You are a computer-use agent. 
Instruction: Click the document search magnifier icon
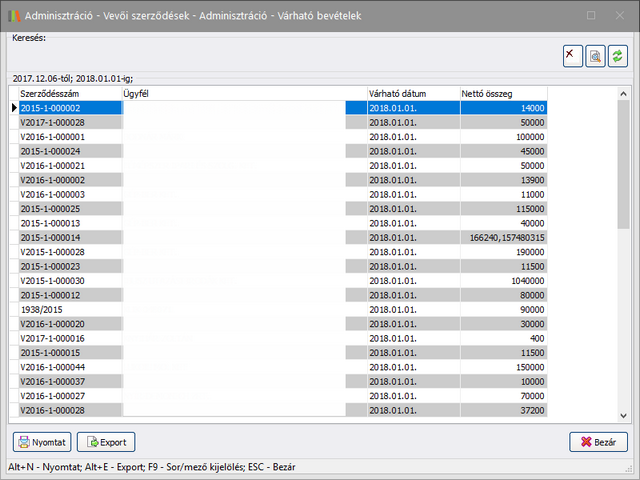594,56
